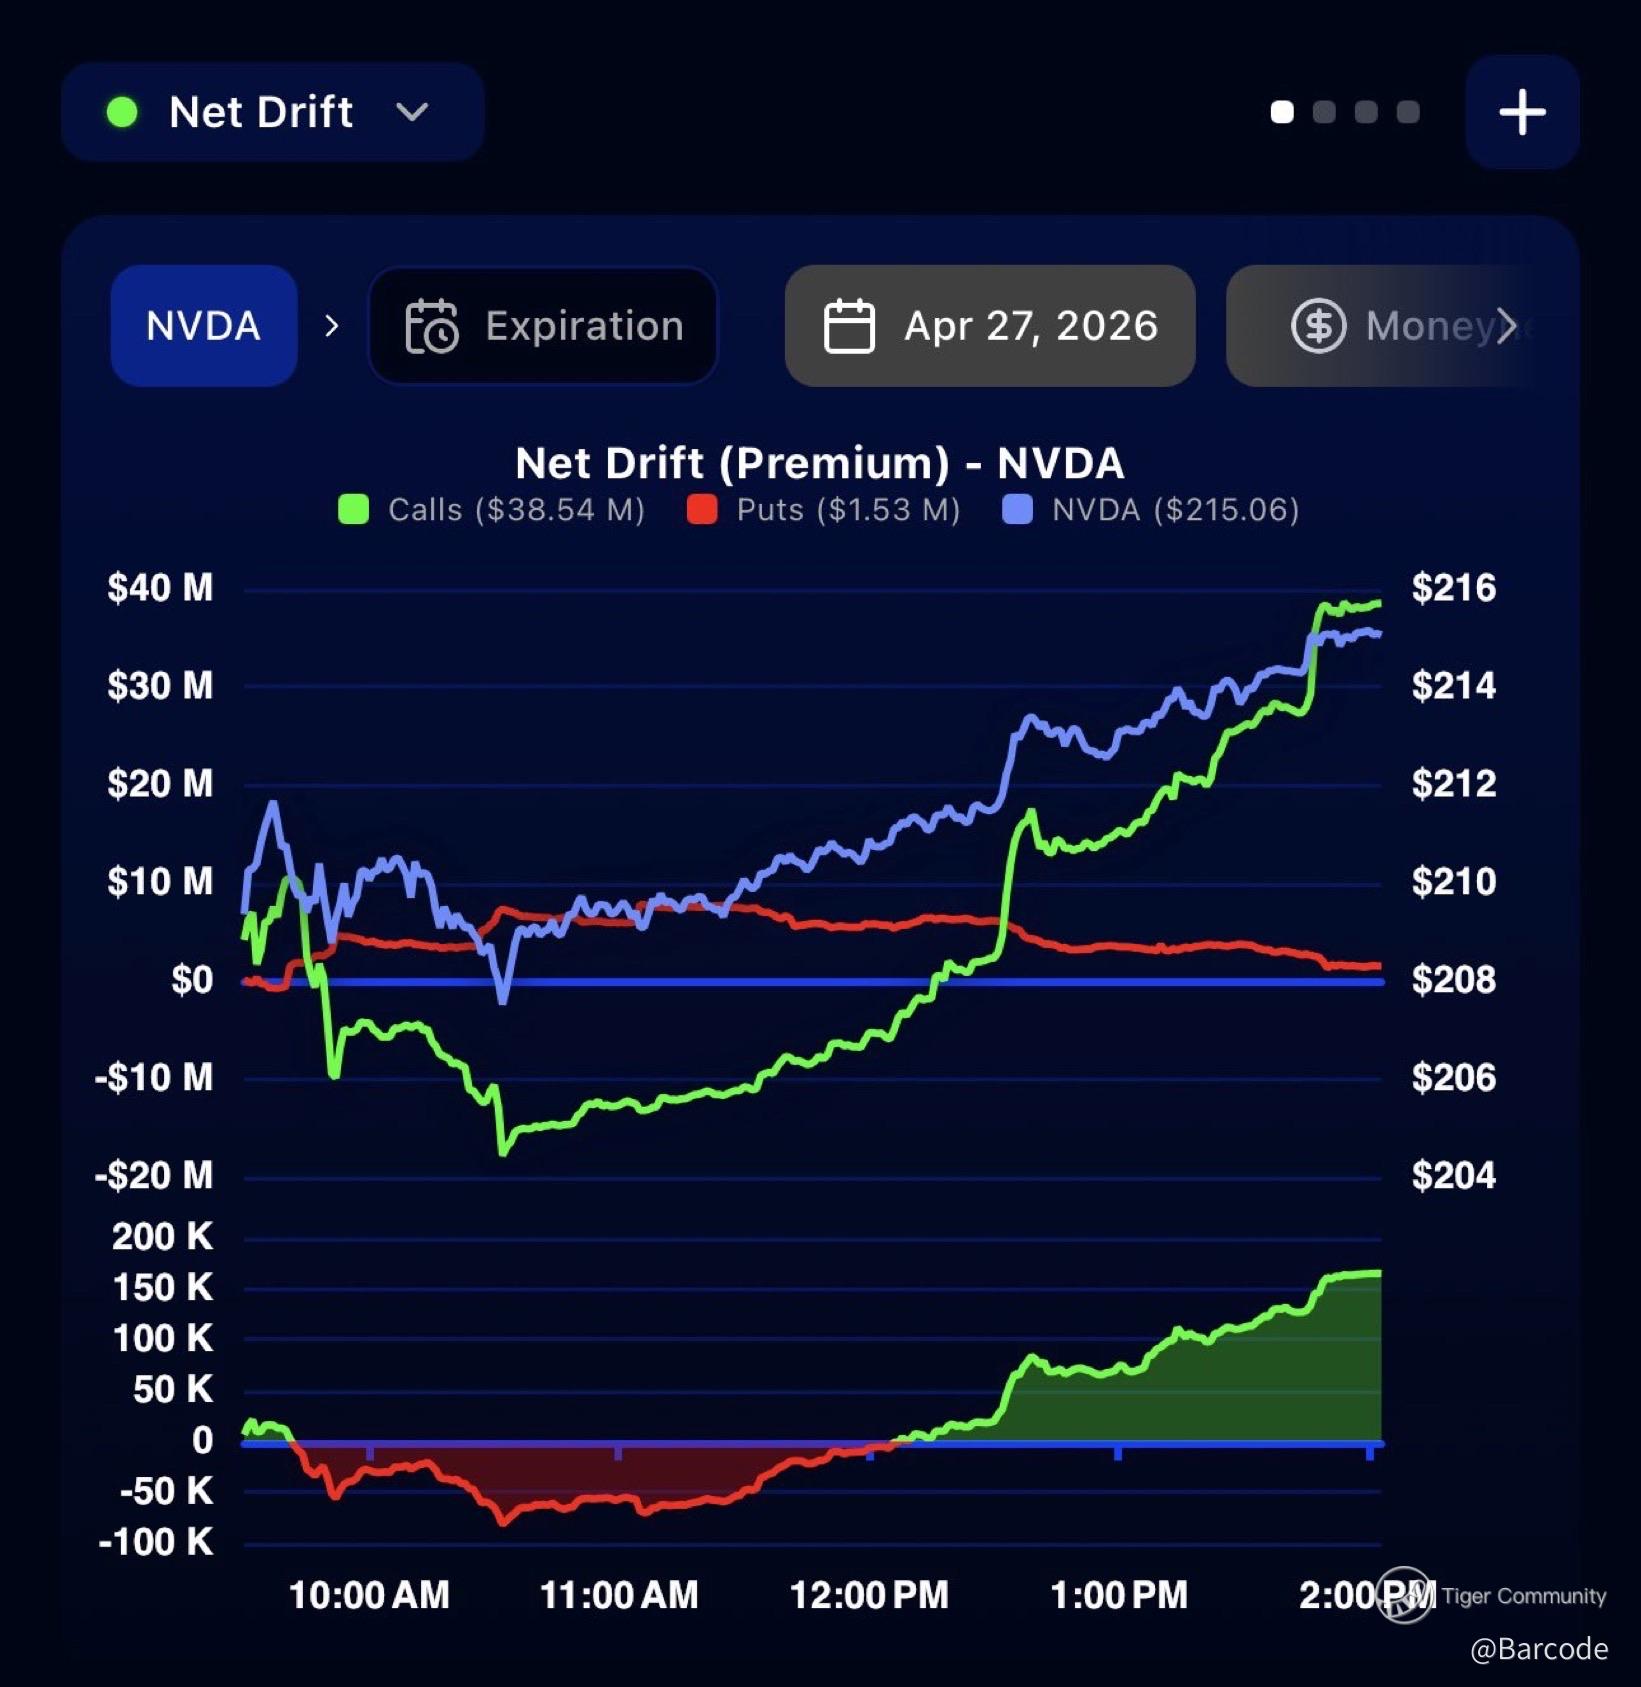Image resolution: width=1641 pixels, height=1687 pixels.
Task: Click the 50 K volume axis label
Action: click(x=173, y=1390)
